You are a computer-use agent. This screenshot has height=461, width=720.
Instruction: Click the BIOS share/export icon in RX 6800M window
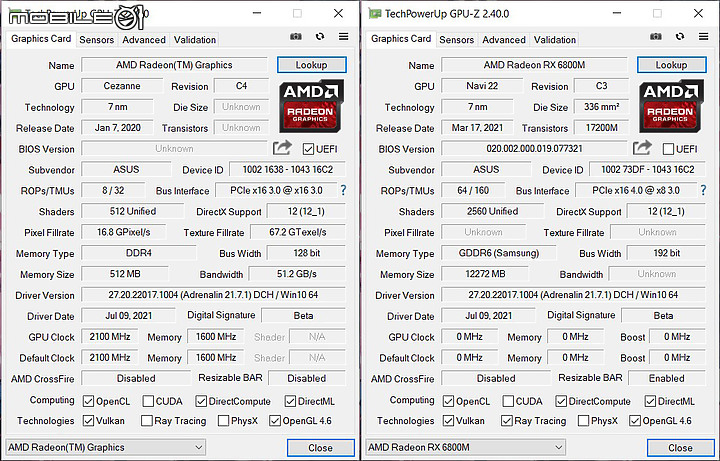pos(642,148)
